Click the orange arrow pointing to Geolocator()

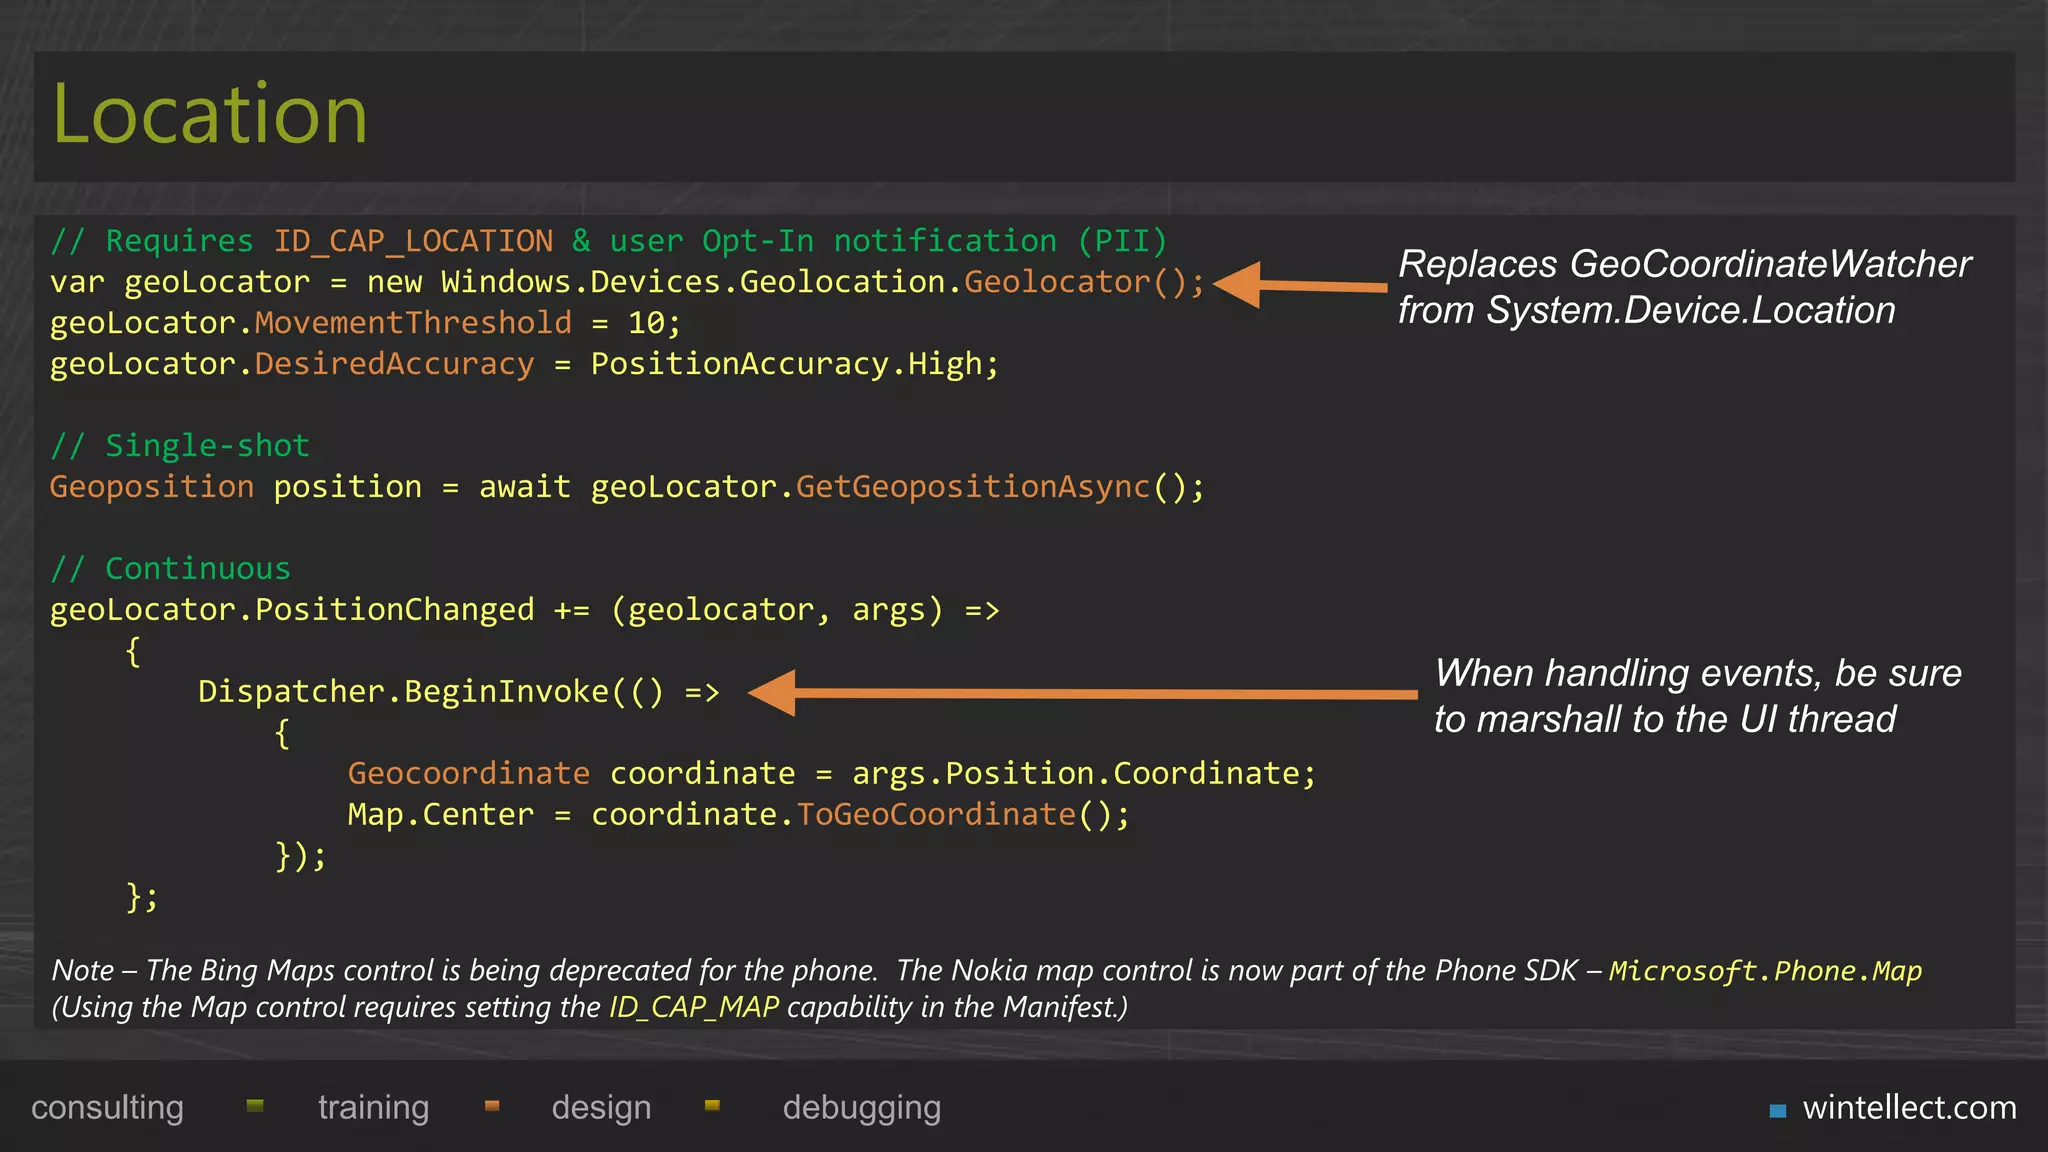1300,286
